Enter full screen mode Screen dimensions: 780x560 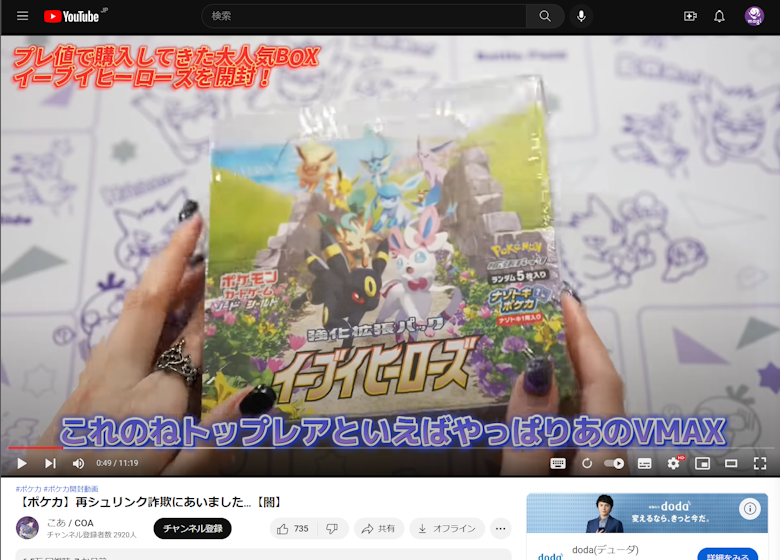pyautogui.click(x=760, y=464)
